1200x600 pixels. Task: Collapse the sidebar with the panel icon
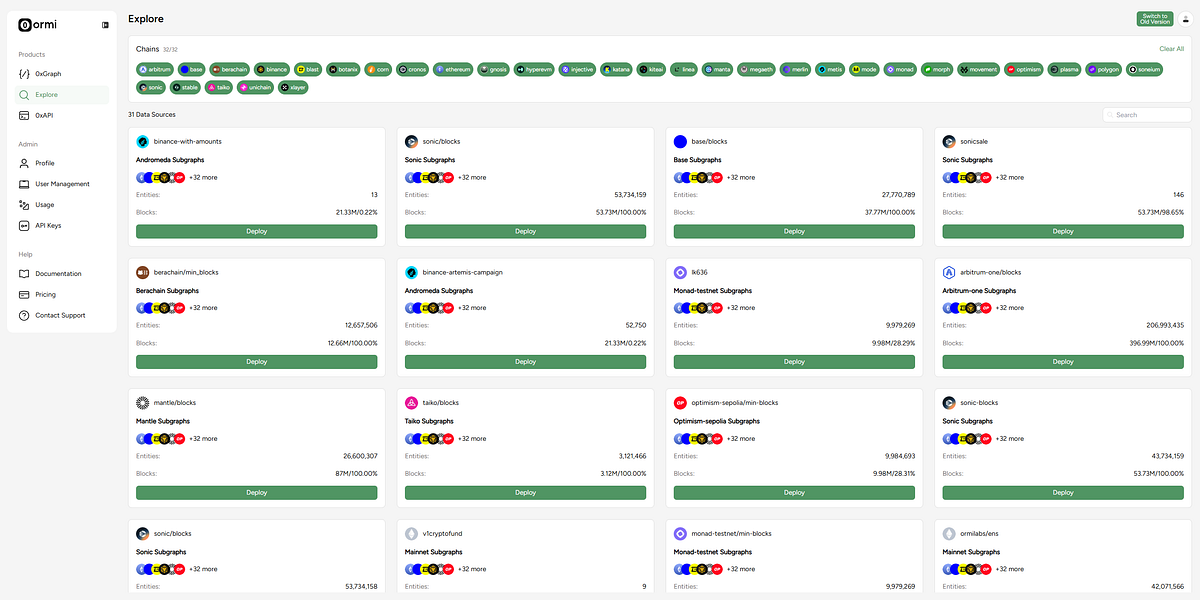(105, 25)
